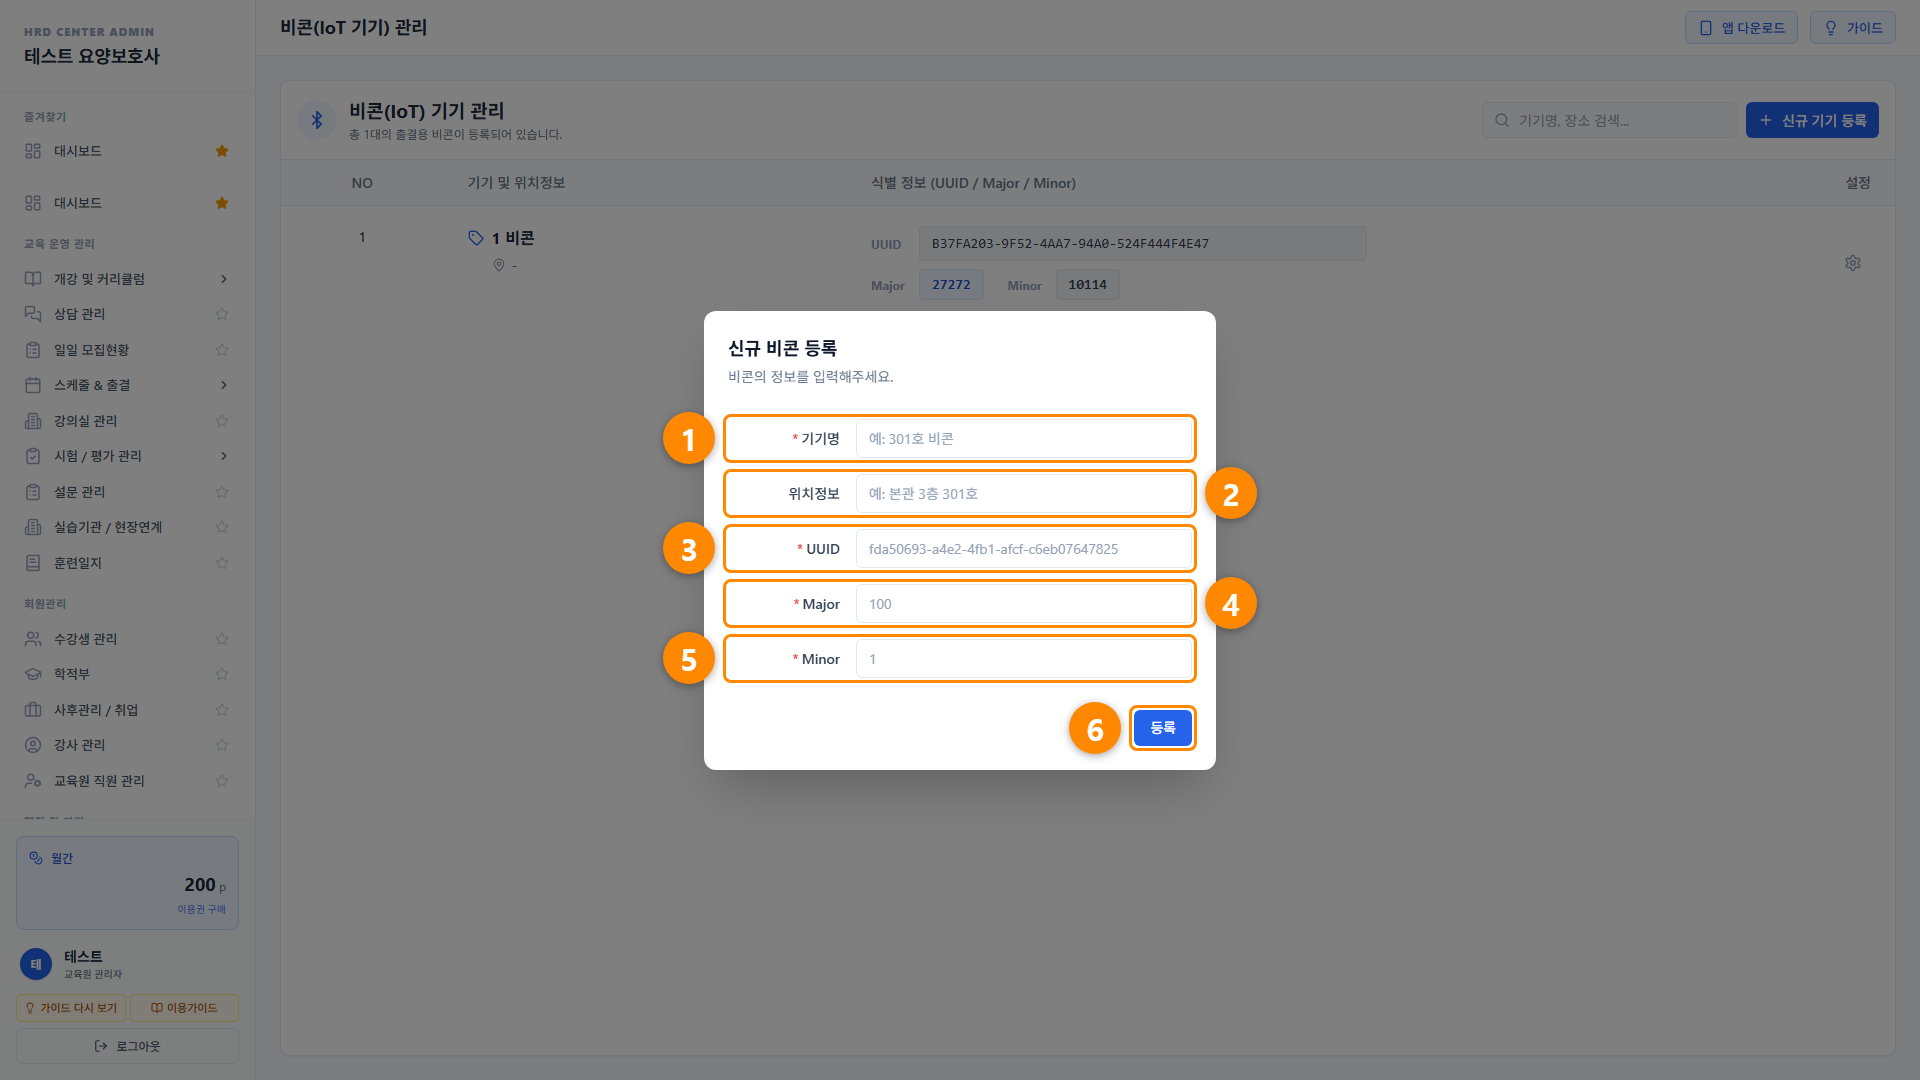Expand the 스케줄 & 출결 menu

point(127,385)
